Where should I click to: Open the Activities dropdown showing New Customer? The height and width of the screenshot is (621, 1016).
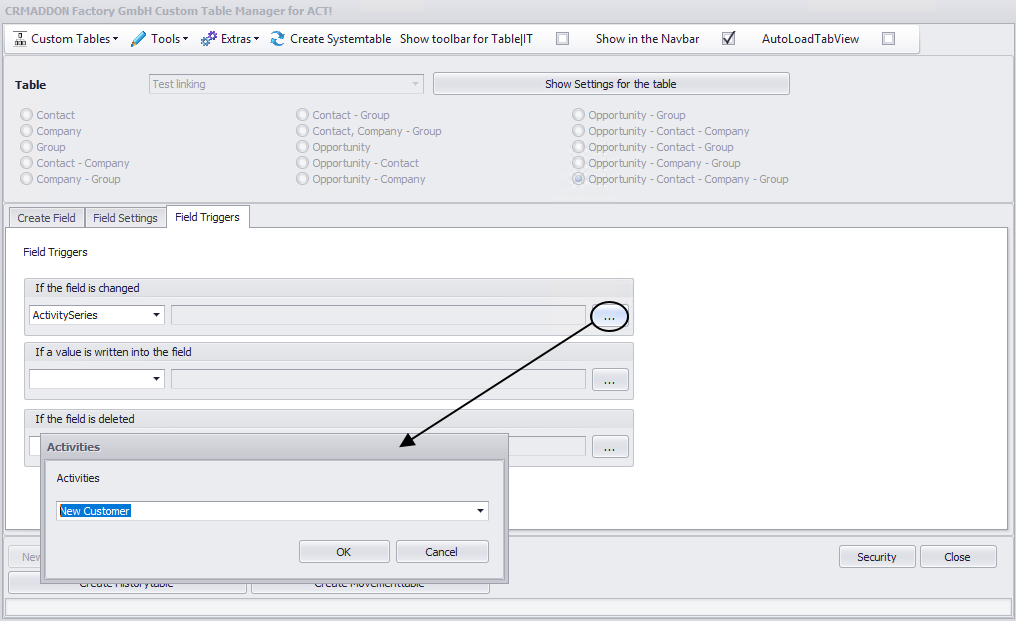pos(479,510)
